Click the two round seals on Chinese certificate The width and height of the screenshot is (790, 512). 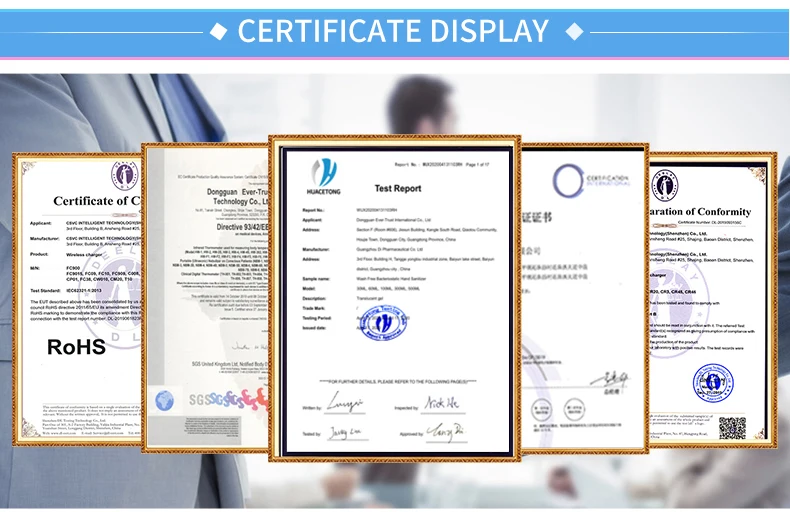[x=558, y=409]
